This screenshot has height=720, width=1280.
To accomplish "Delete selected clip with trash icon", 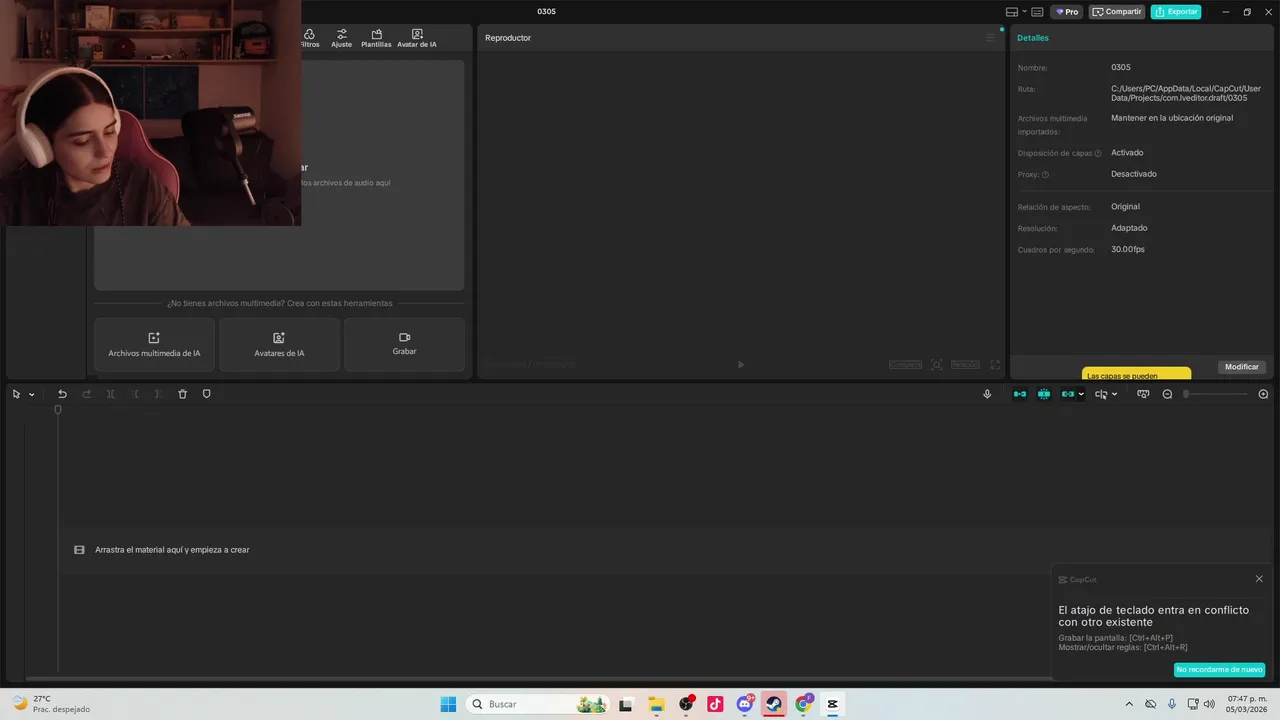I will point(182,394).
